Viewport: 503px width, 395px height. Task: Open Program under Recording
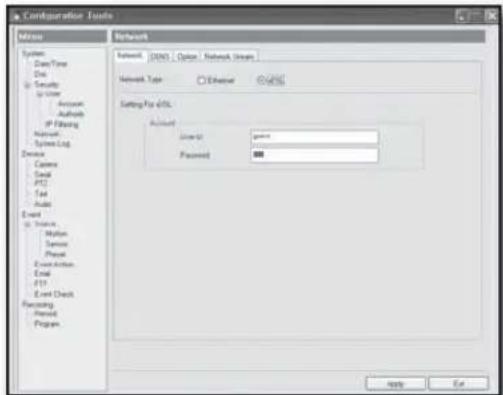coord(47,324)
